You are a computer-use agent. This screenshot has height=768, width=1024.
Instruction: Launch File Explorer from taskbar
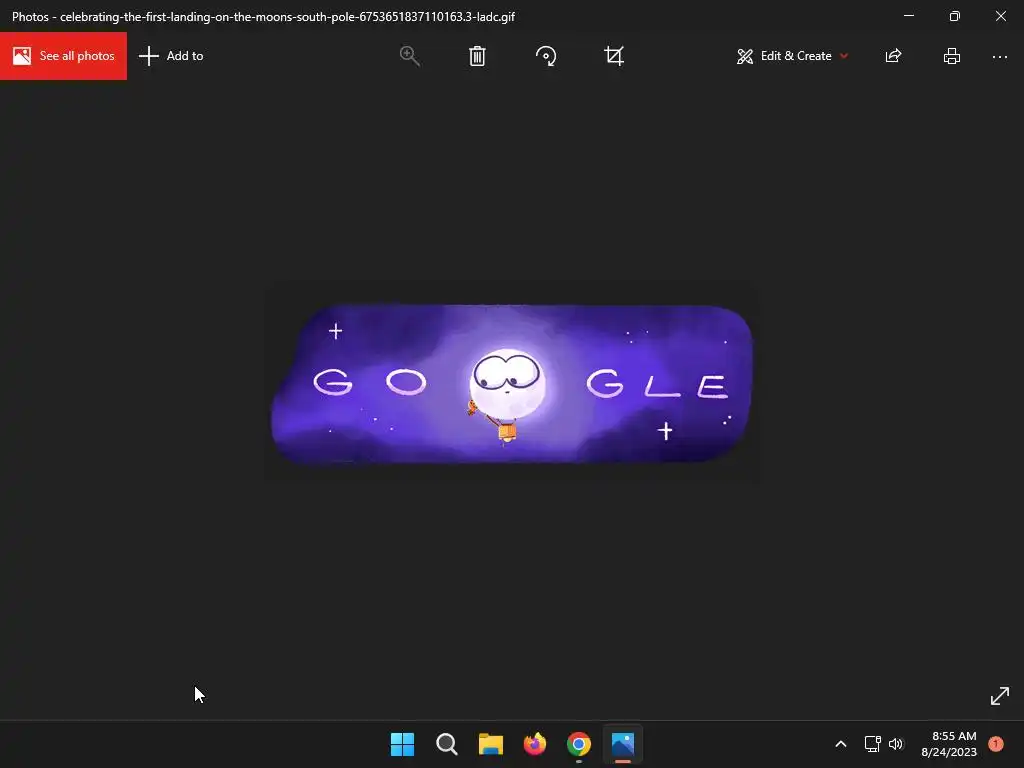pyautogui.click(x=491, y=744)
